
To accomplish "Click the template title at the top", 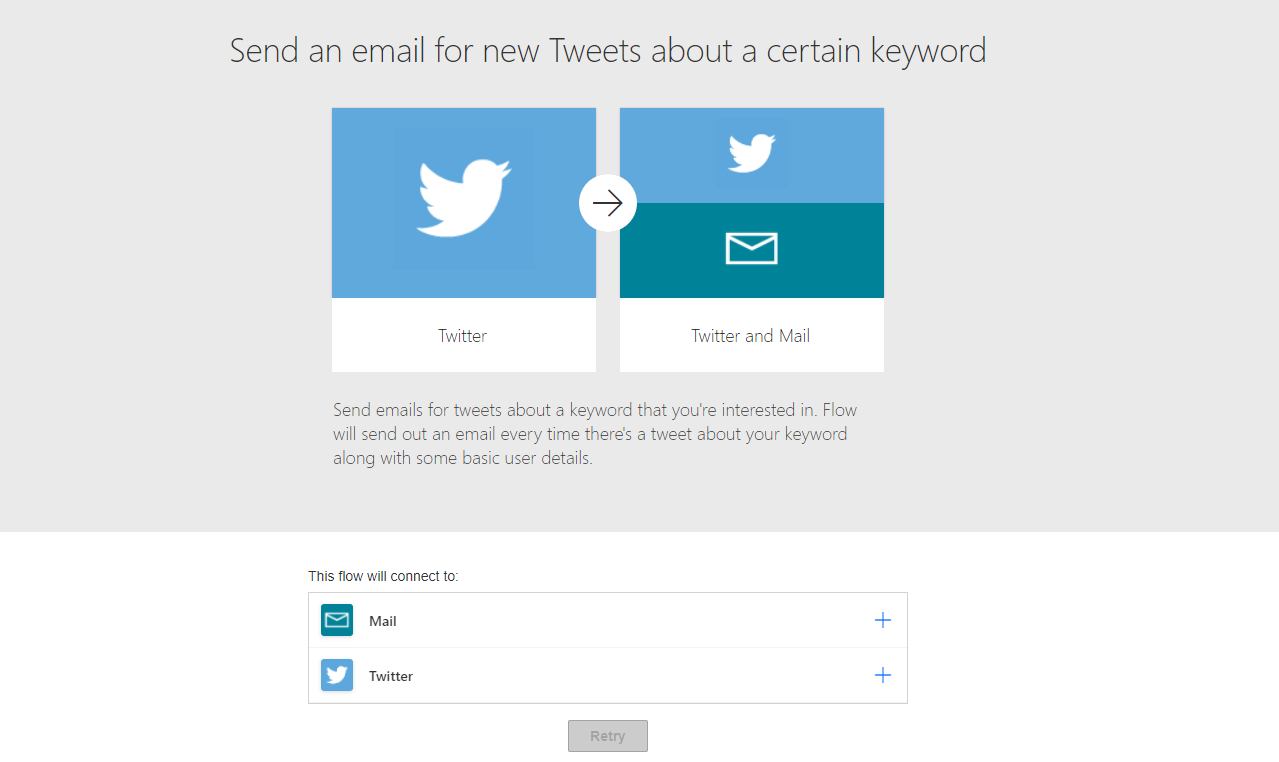I will coord(607,50).
